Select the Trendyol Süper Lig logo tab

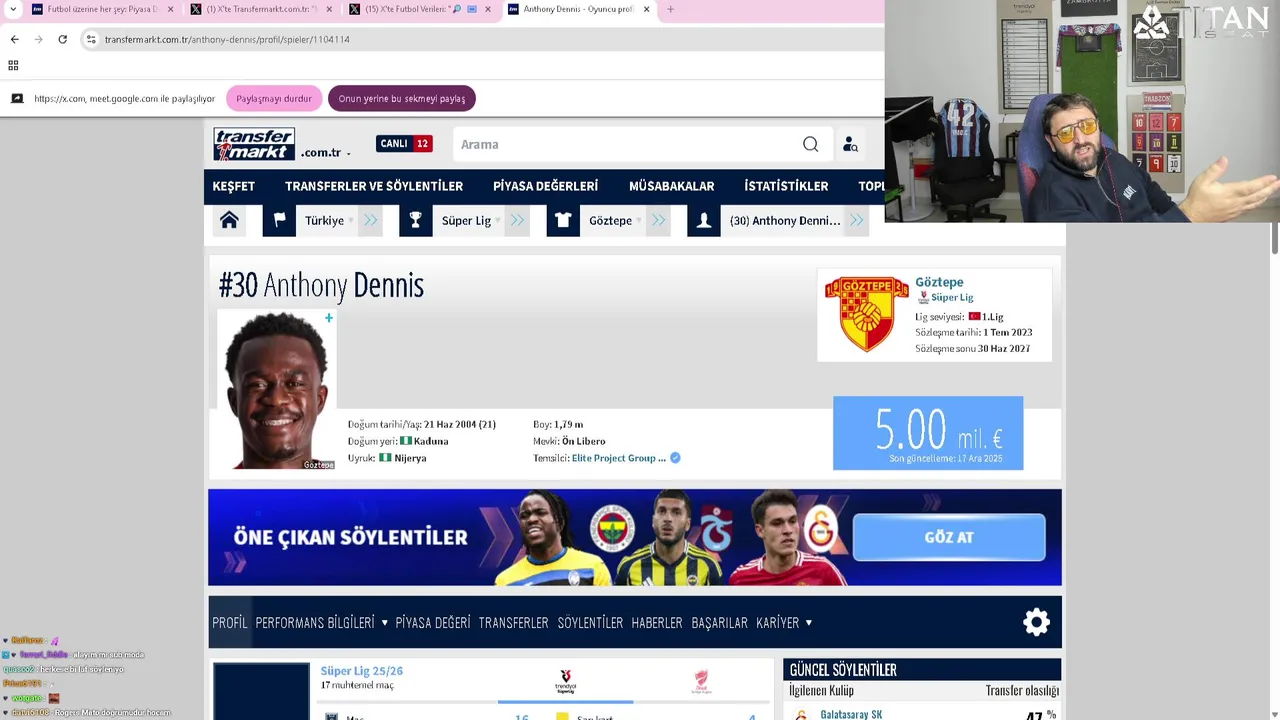click(x=565, y=682)
